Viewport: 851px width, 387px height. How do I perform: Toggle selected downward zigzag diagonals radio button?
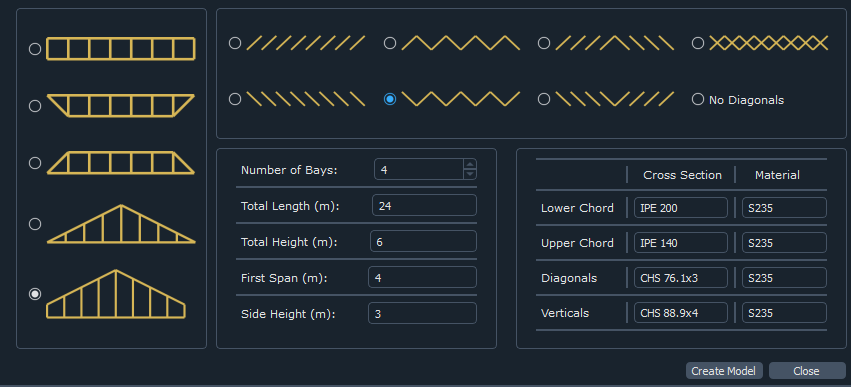click(x=390, y=99)
